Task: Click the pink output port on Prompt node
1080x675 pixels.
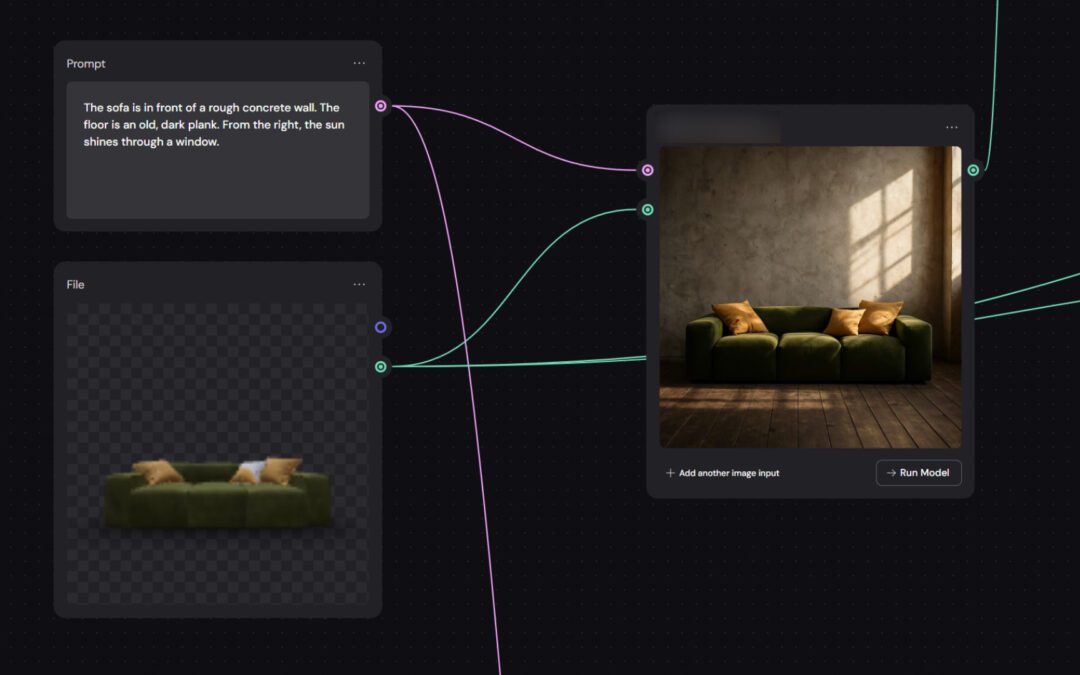Action: (381, 106)
